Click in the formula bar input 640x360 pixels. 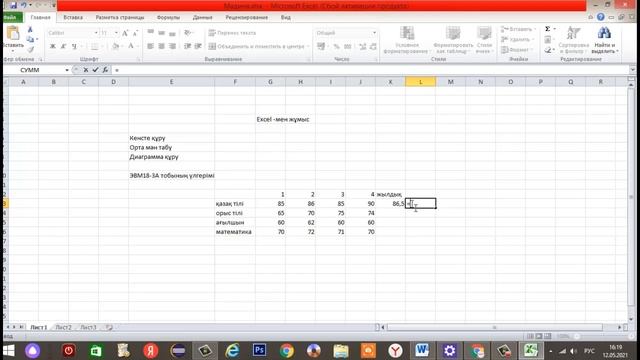point(371,70)
